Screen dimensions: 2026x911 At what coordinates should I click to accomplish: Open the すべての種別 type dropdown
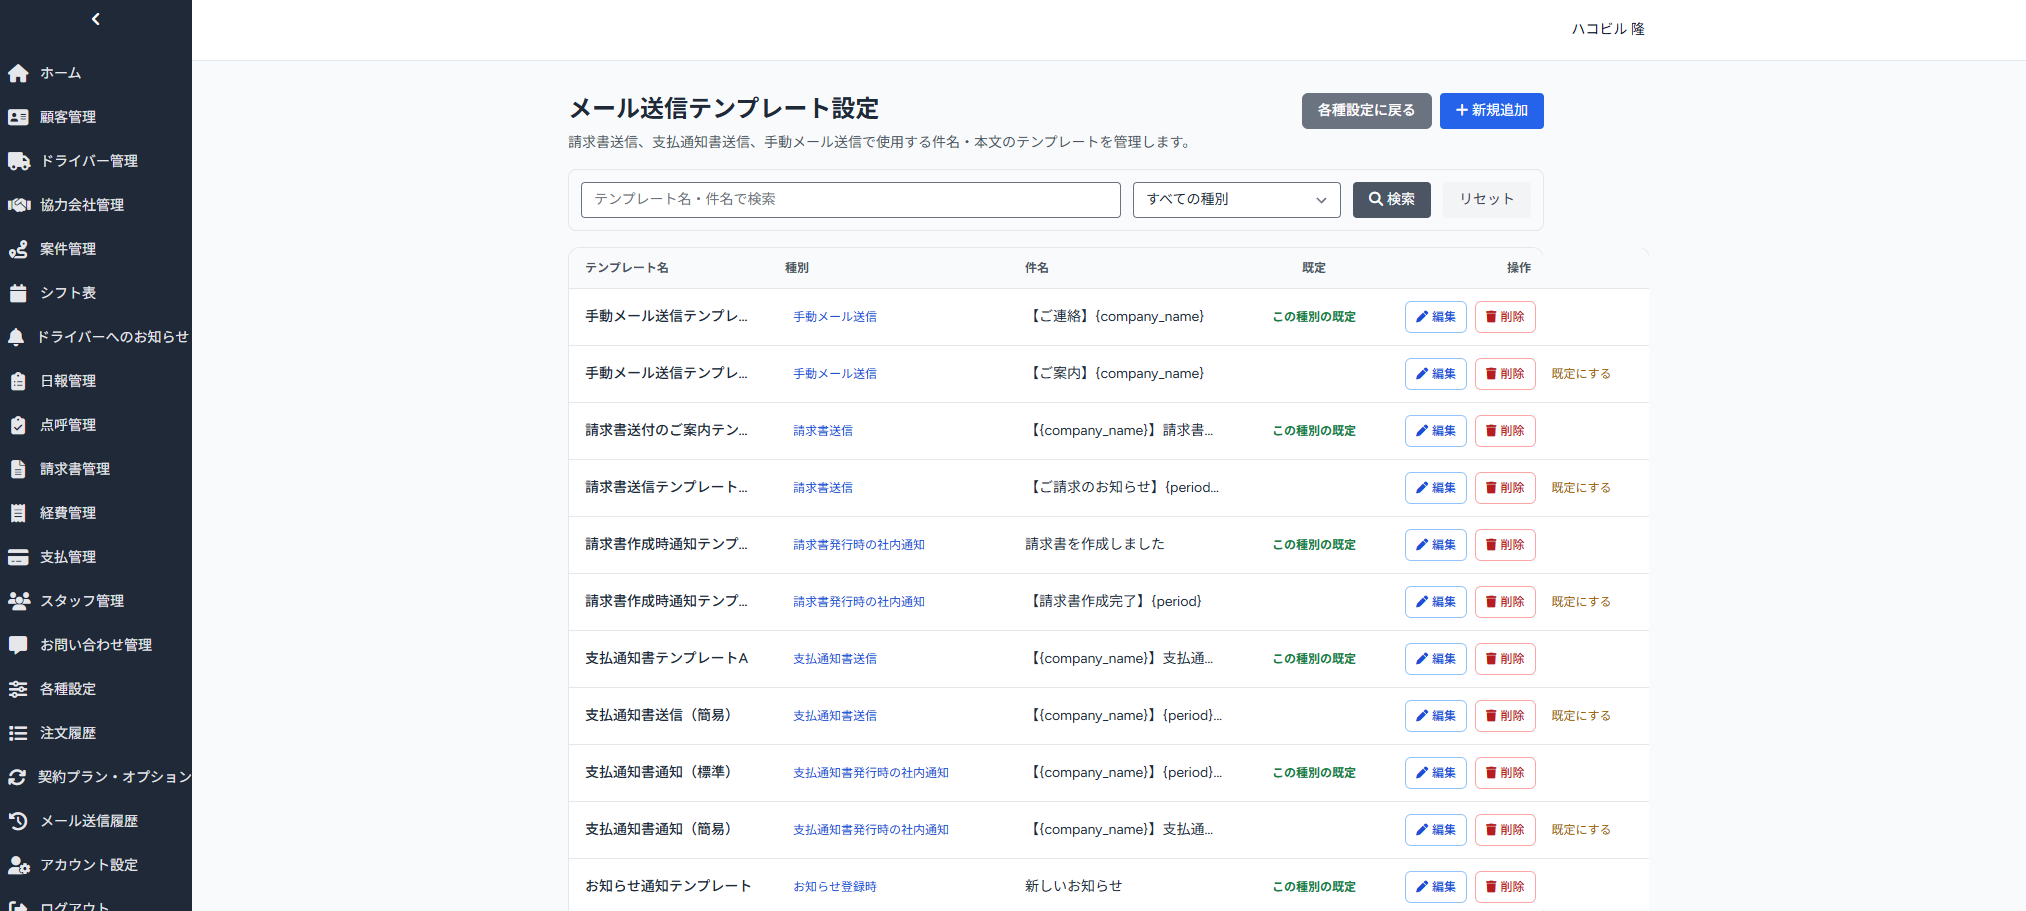[x=1236, y=200]
